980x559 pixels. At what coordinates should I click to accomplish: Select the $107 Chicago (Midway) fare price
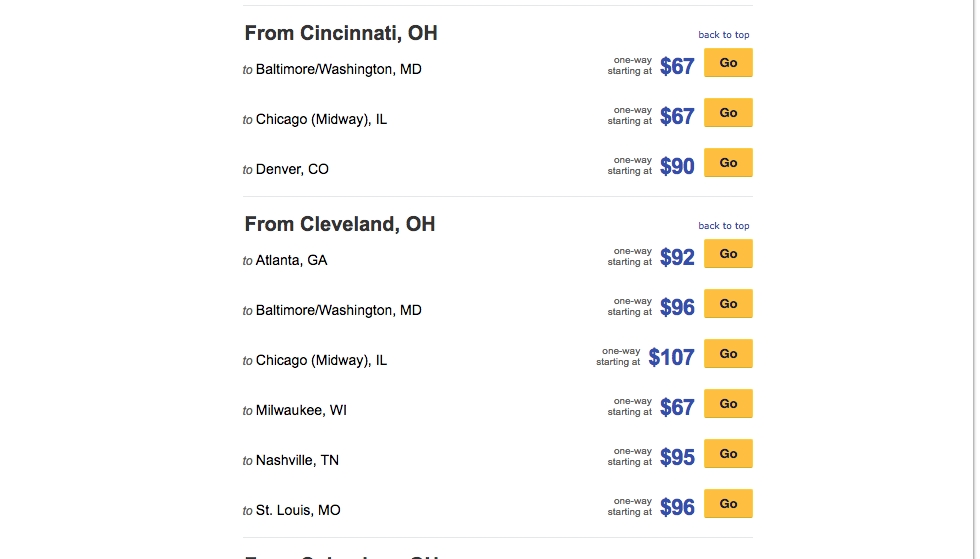[671, 358]
